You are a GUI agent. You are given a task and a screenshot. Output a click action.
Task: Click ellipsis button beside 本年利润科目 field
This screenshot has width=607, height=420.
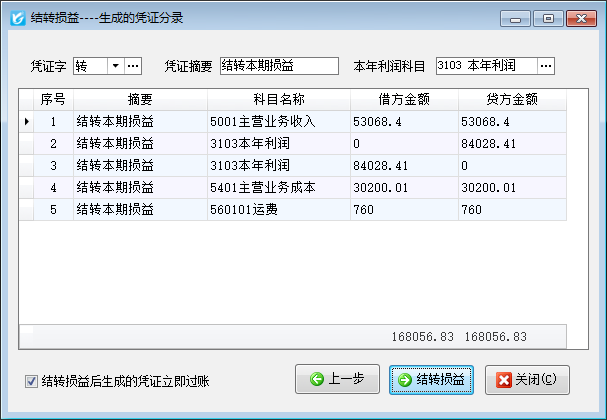click(545, 66)
